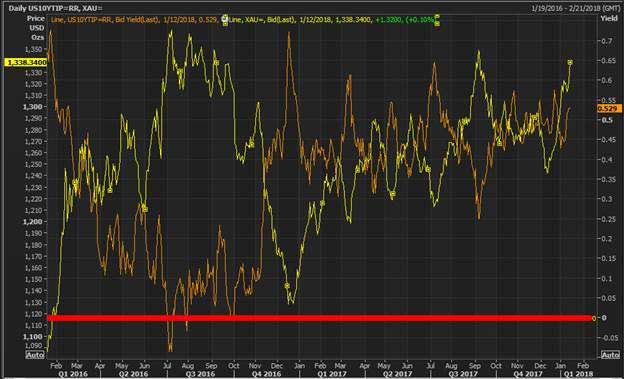Click the orange 0.529 yield tag
Viewport: 624px width, 379px height.
(x=609, y=109)
